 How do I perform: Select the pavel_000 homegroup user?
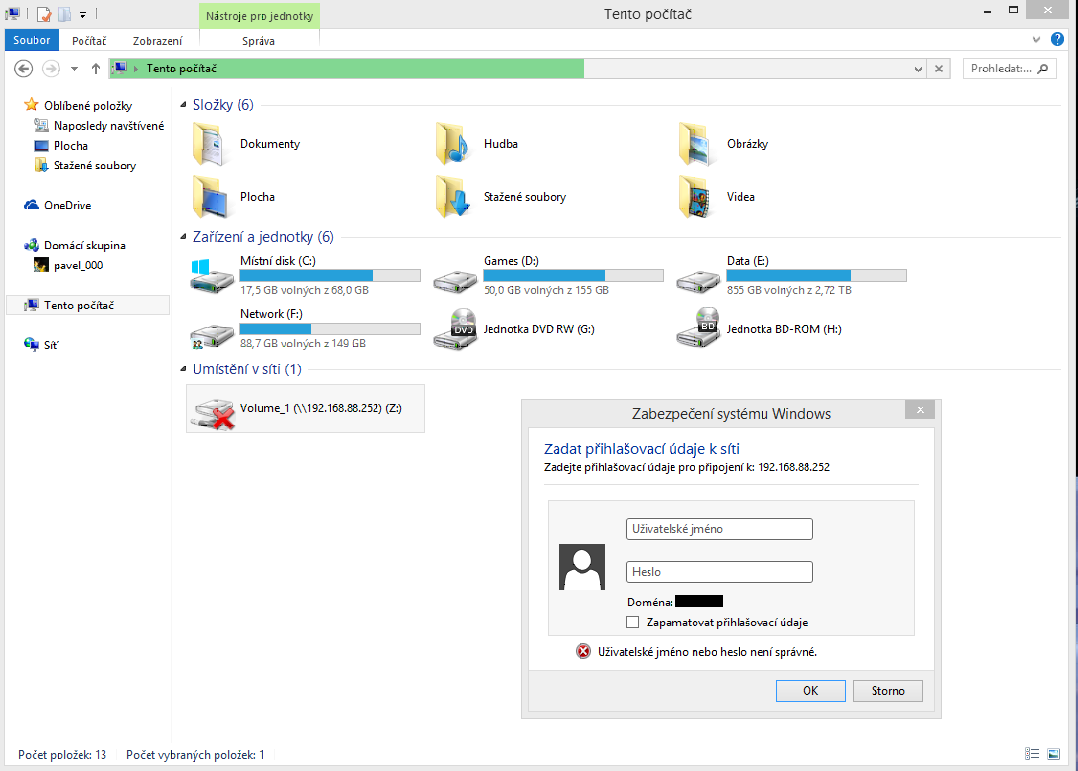point(78,265)
